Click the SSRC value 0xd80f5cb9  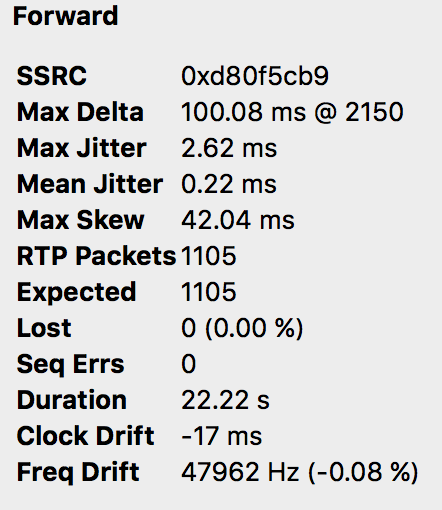point(255,76)
